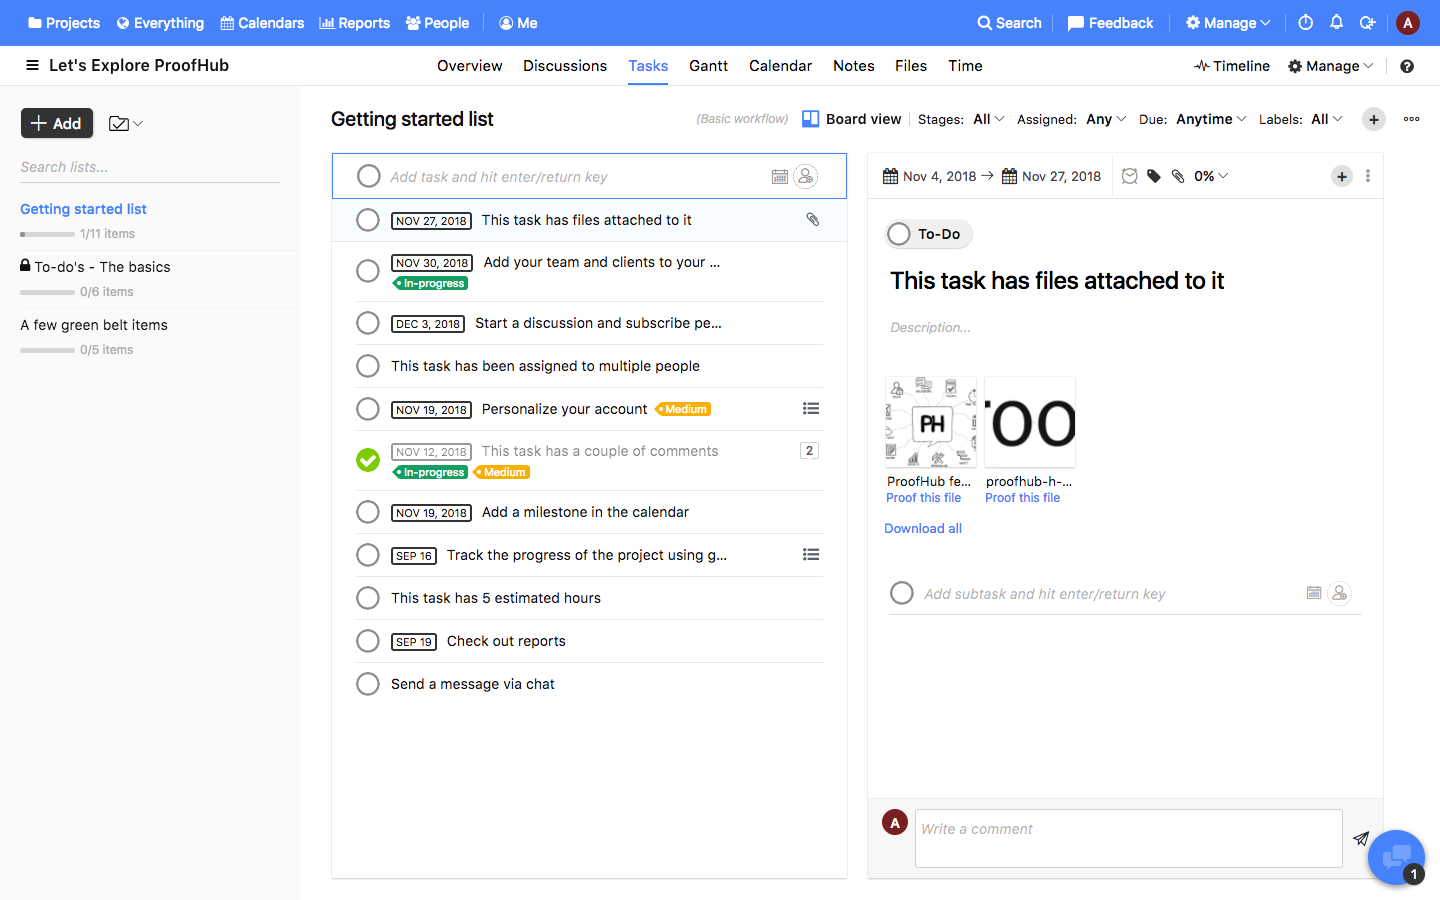The width and height of the screenshot is (1440, 900).
Task: Click the paperclip attachment icon in task detail
Action: [1178, 176]
